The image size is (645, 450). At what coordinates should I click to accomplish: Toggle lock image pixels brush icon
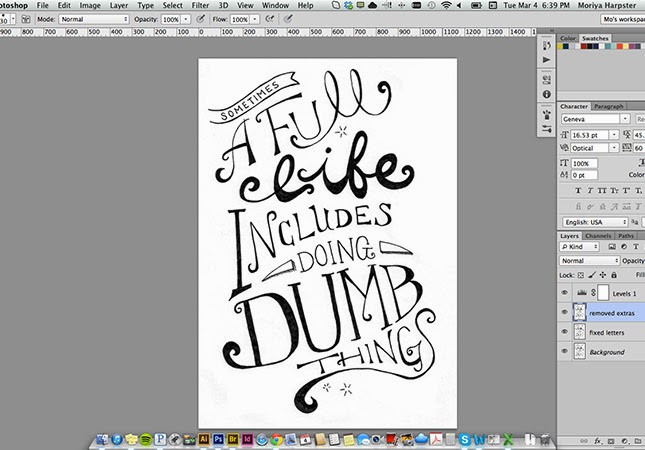[592, 275]
